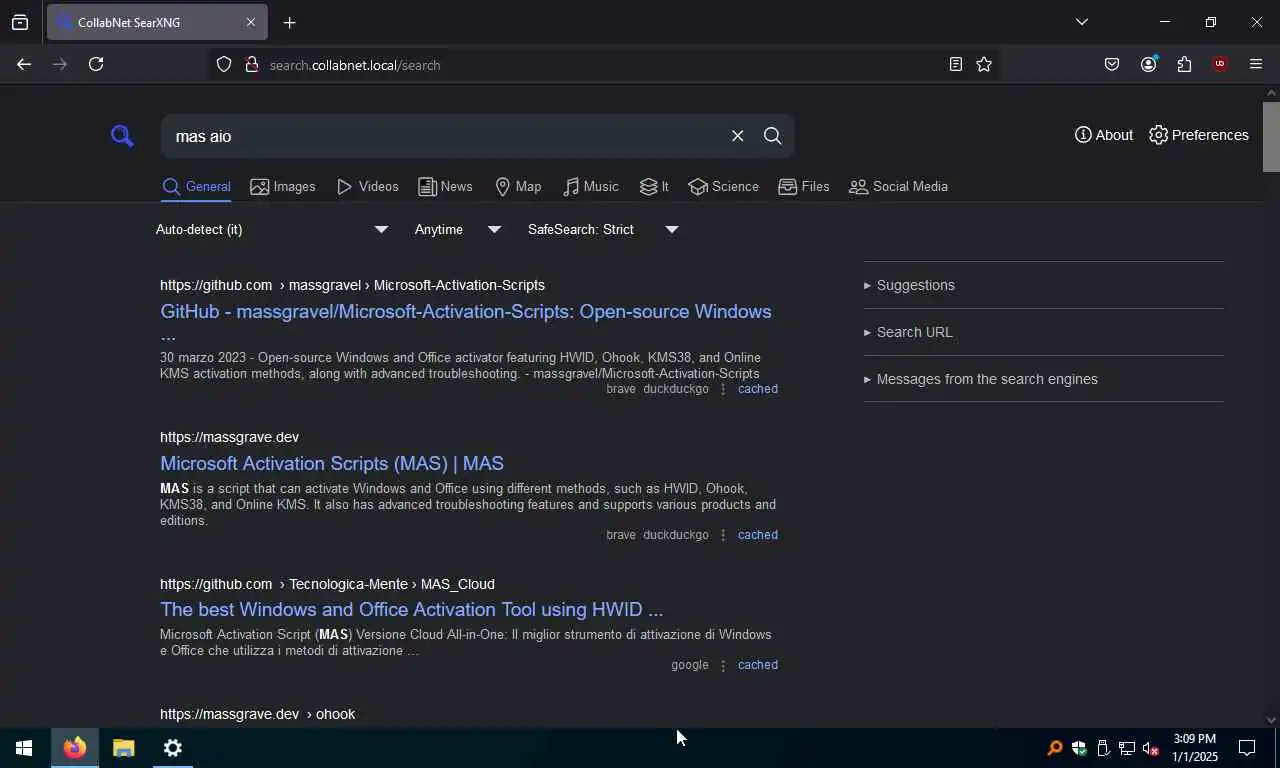The width and height of the screenshot is (1280, 768).
Task: Reload the page
Action: 96,64
